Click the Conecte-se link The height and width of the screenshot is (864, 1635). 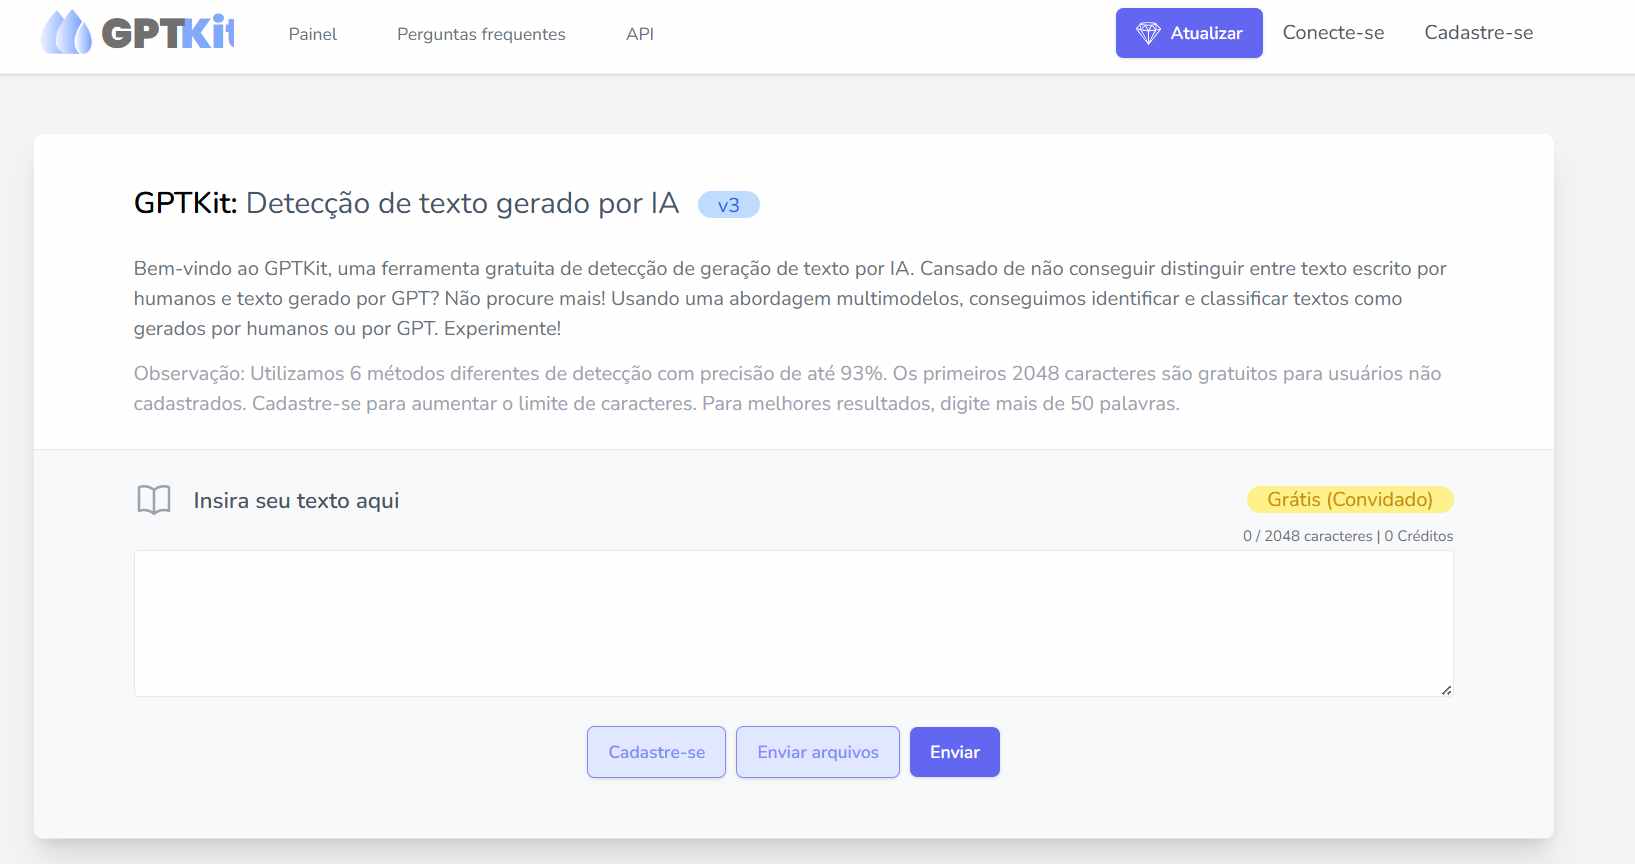tap(1333, 33)
